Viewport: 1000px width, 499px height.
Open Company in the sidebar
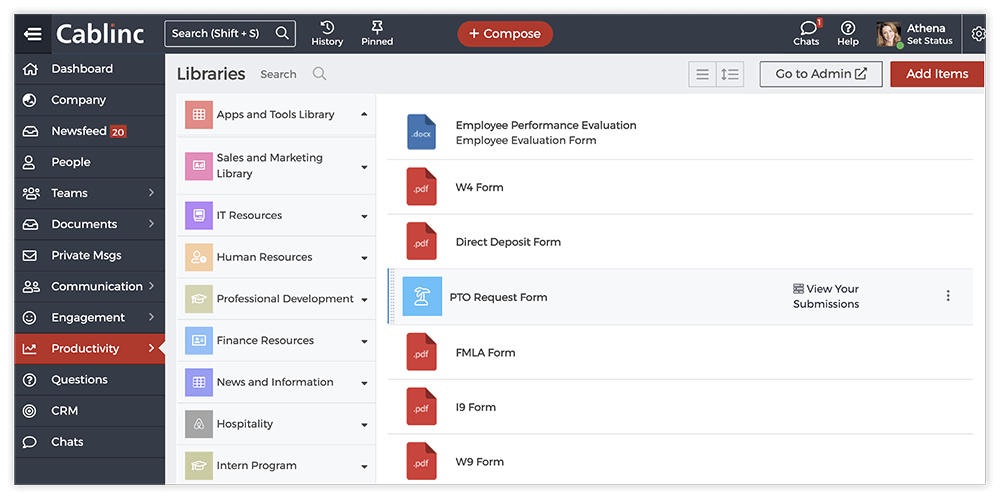89,100
